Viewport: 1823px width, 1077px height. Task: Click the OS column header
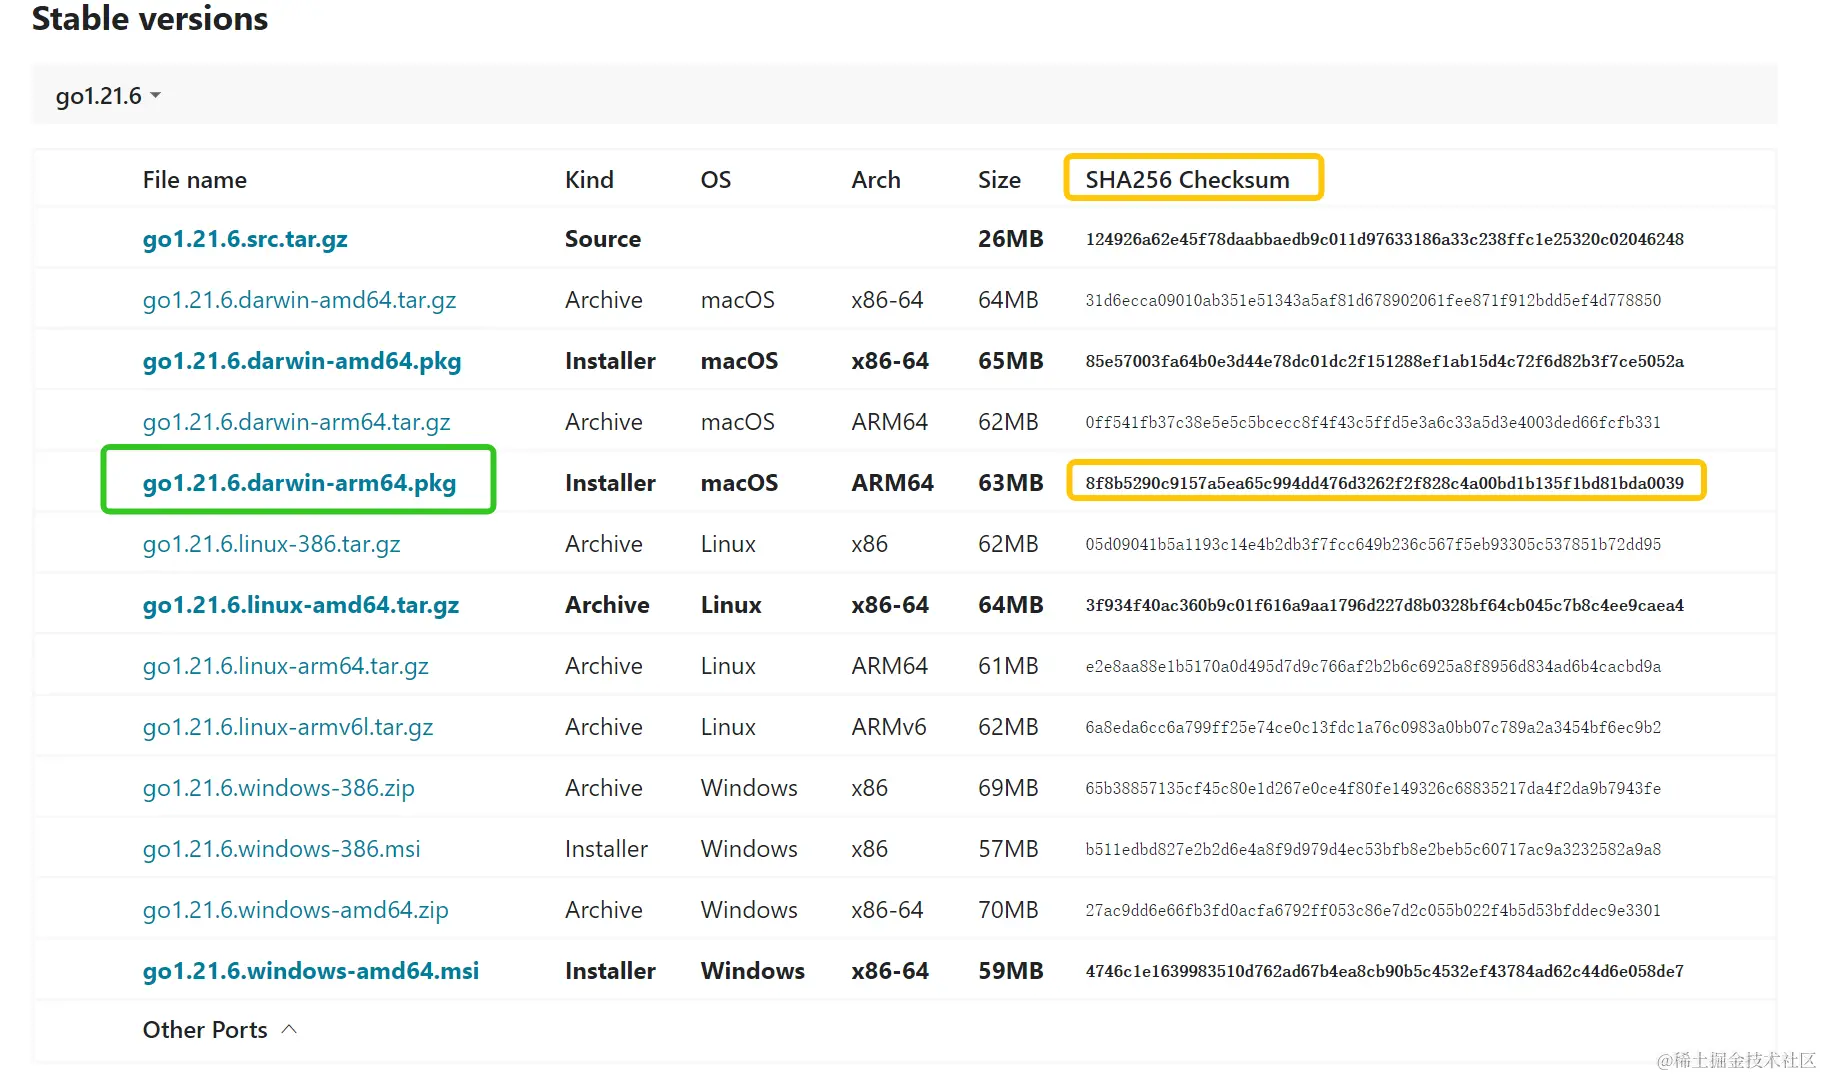click(716, 180)
